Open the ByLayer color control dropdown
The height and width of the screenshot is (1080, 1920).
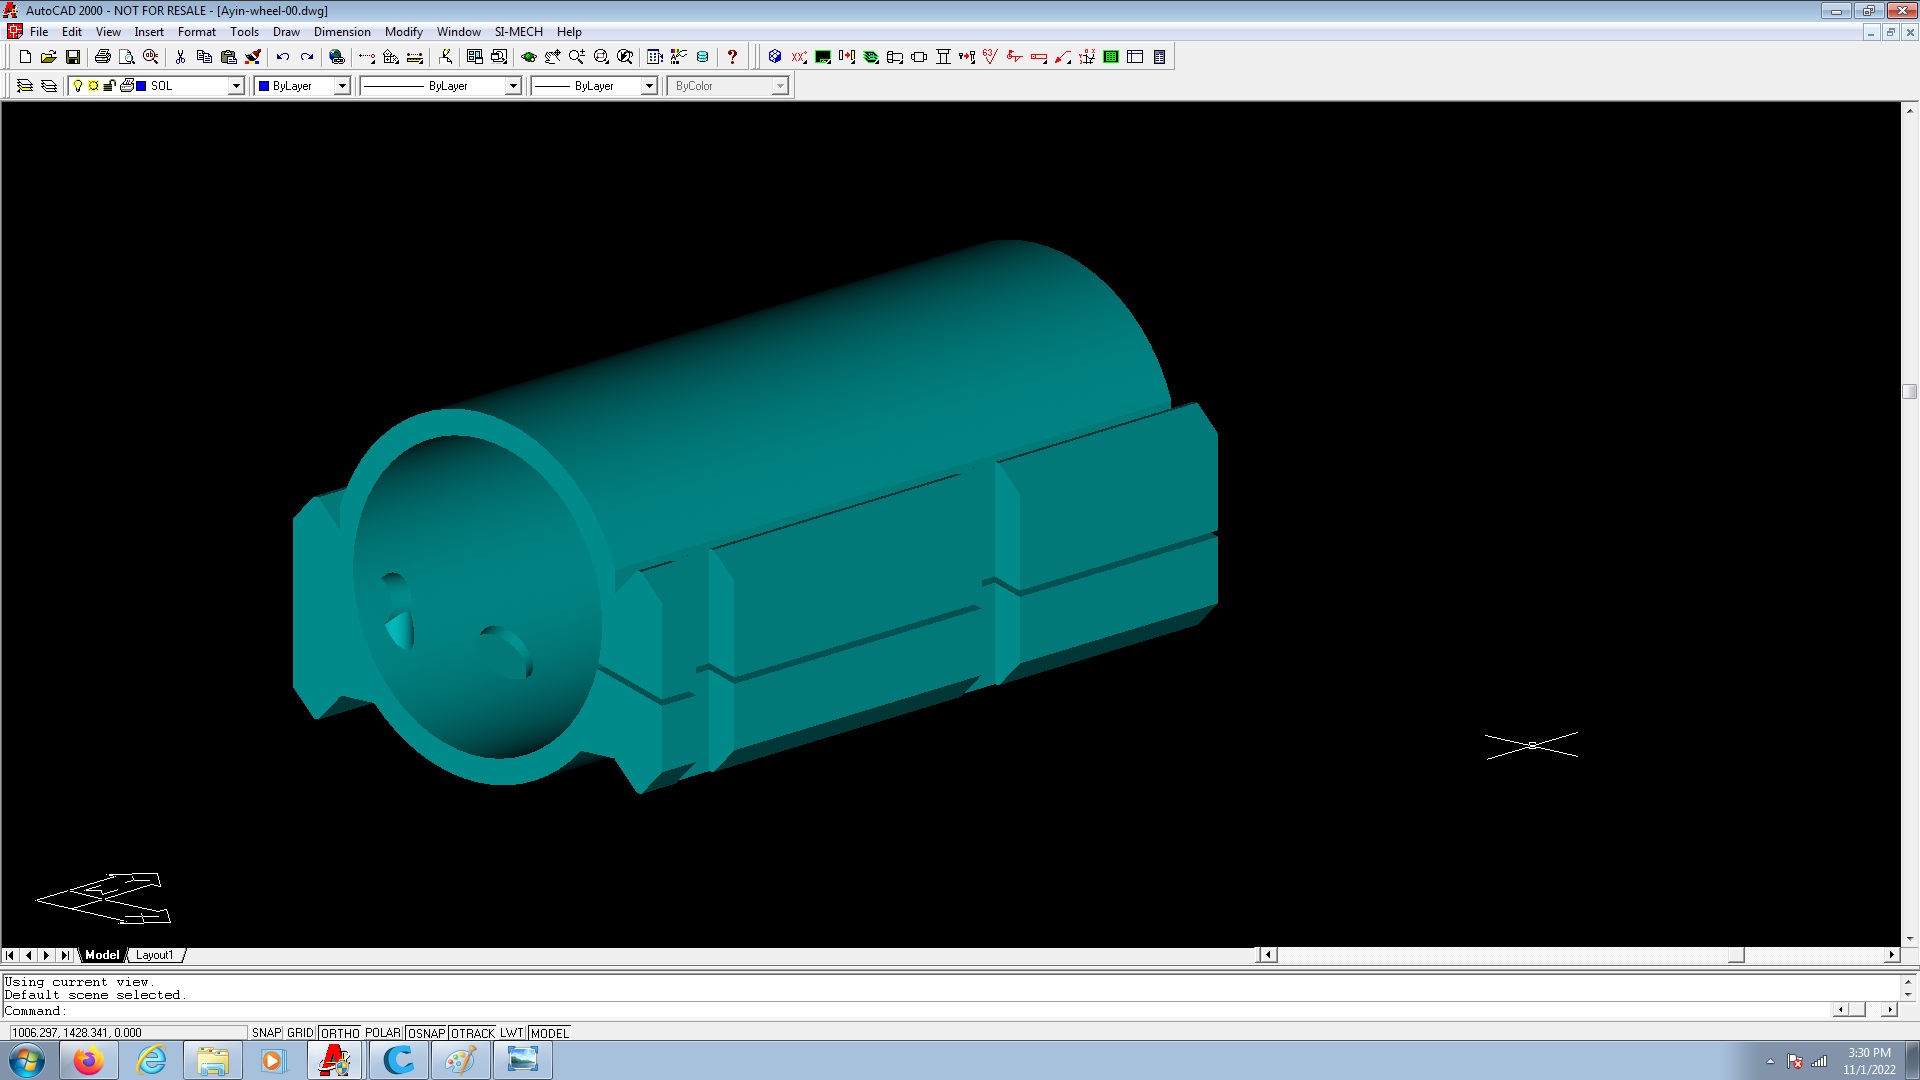pos(342,86)
